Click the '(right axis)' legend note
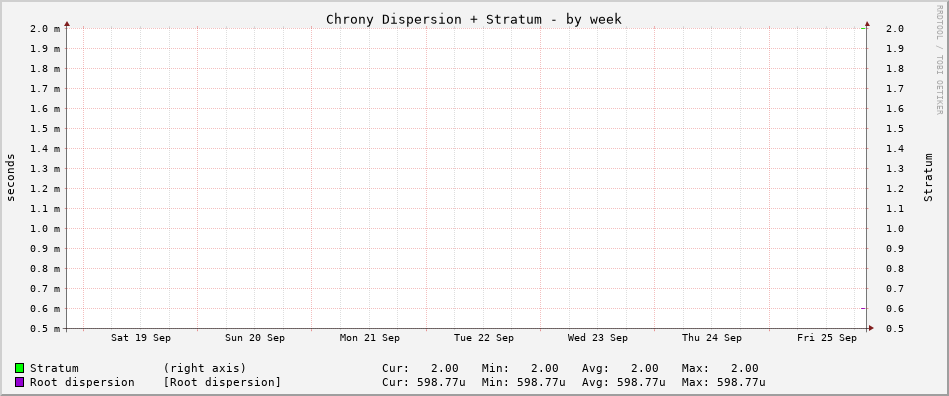Screen dimensions: 949x396 205,368
